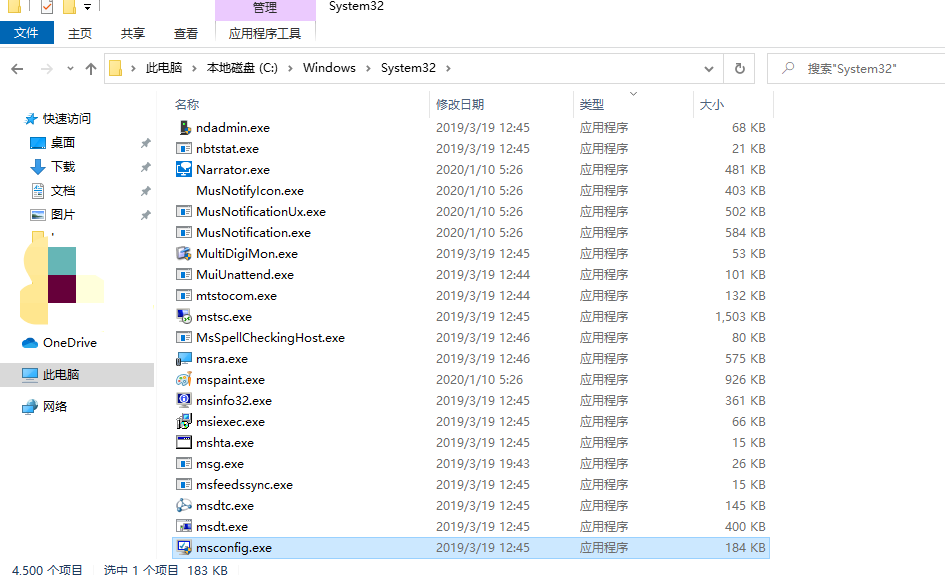Expand the chevron after Windows in path
This screenshot has width=945, height=575.
(x=368, y=68)
